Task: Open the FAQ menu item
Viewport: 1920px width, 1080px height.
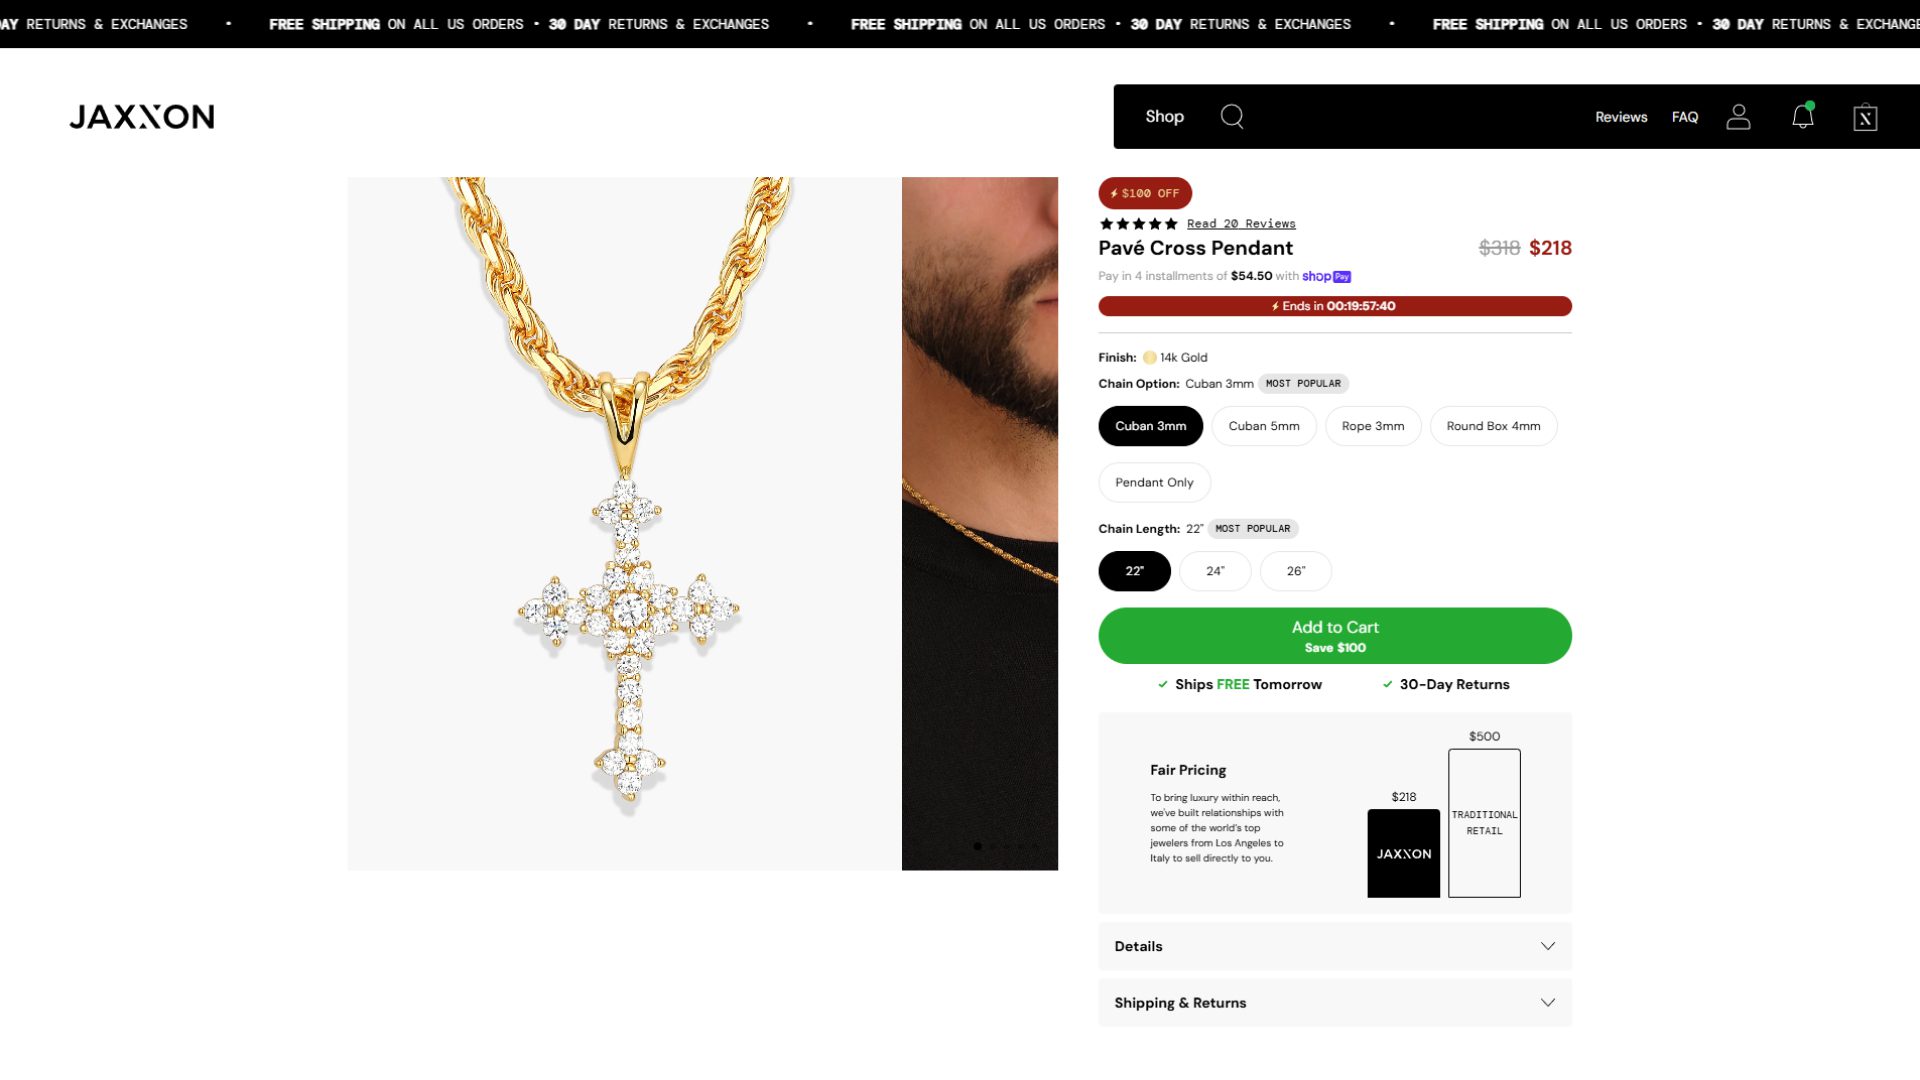Action: click(1685, 117)
